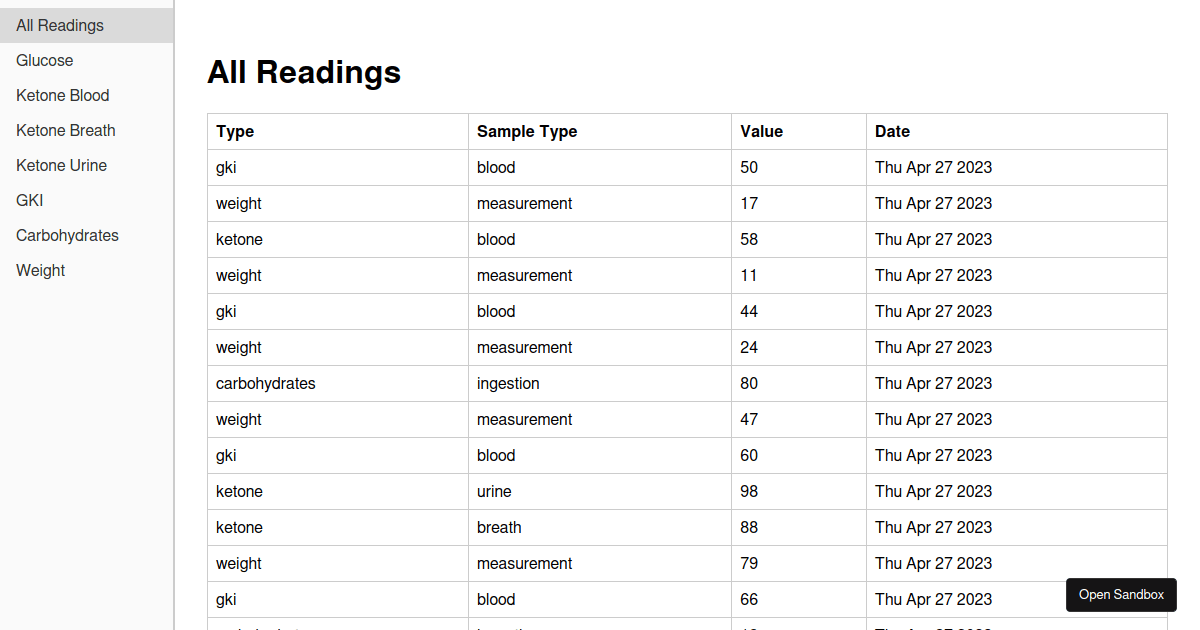Click the Date column header
This screenshot has height=630, width=1200.
(x=891, y=131)
